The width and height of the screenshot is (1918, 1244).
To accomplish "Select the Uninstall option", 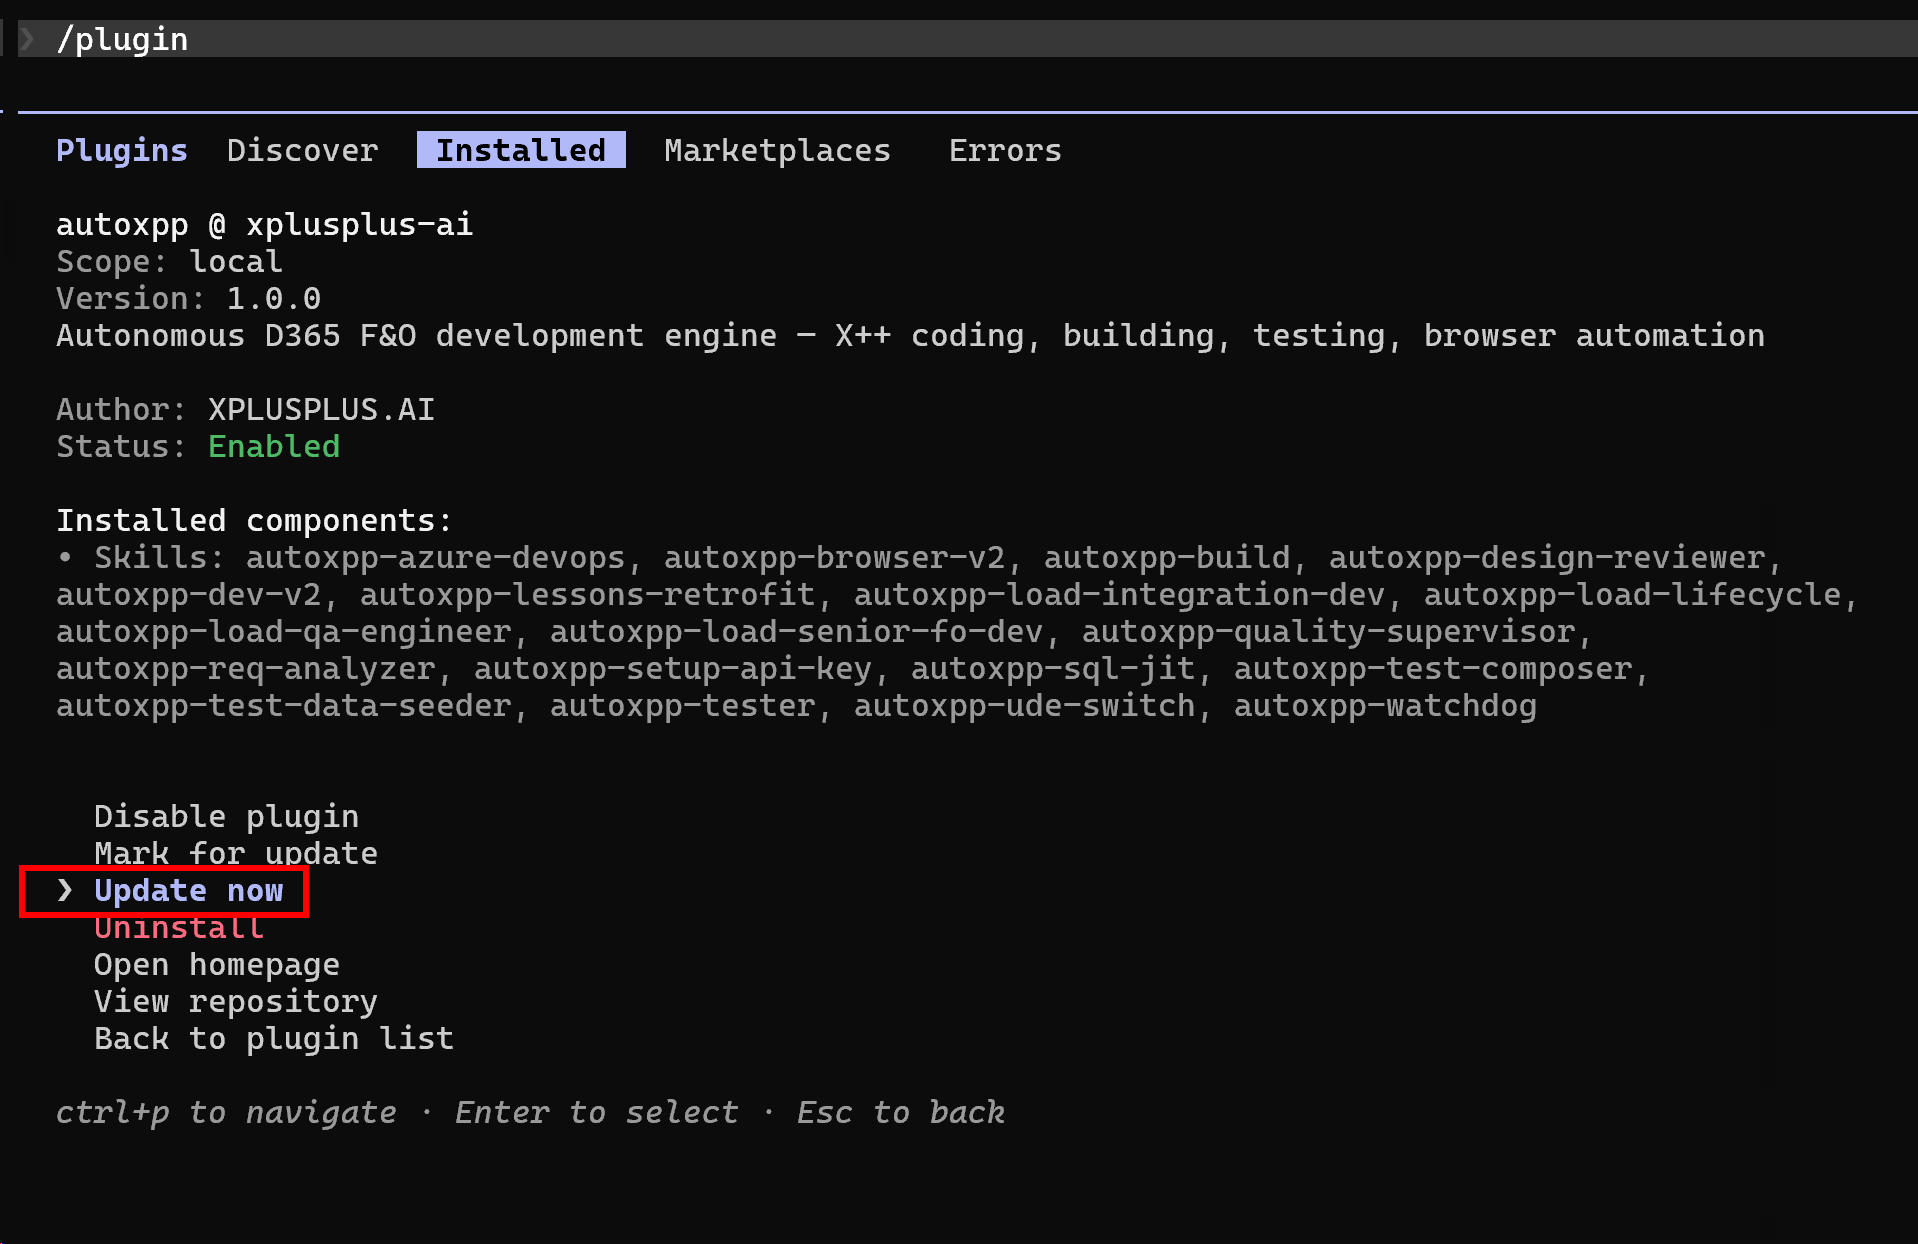I will coord(179,927).
